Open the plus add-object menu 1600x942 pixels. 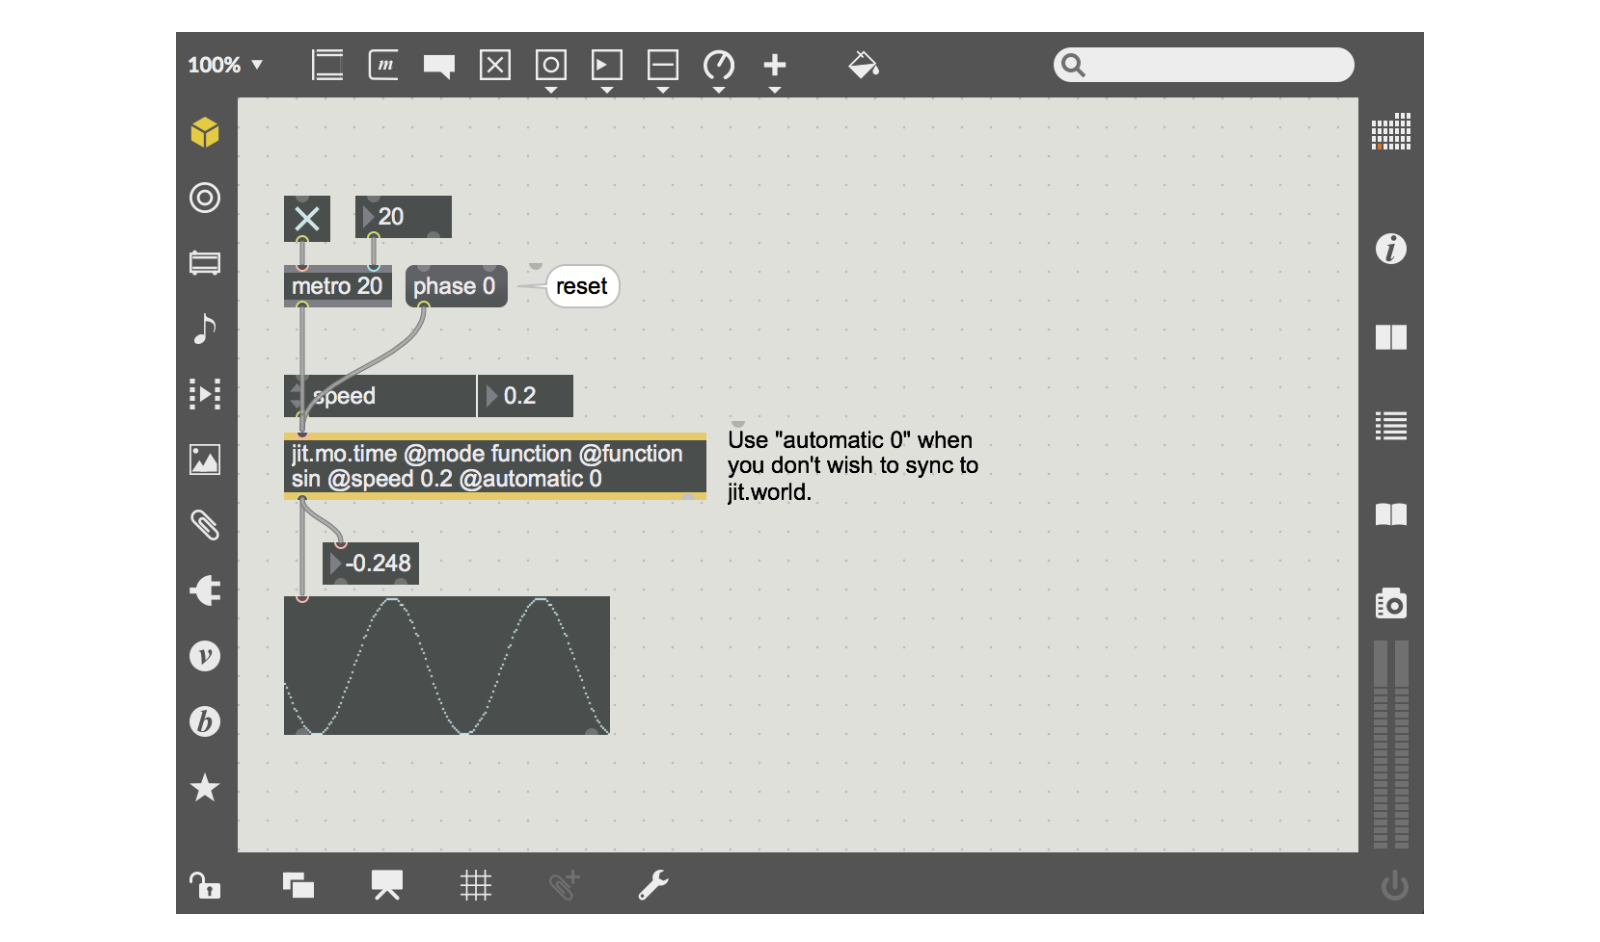775,65
